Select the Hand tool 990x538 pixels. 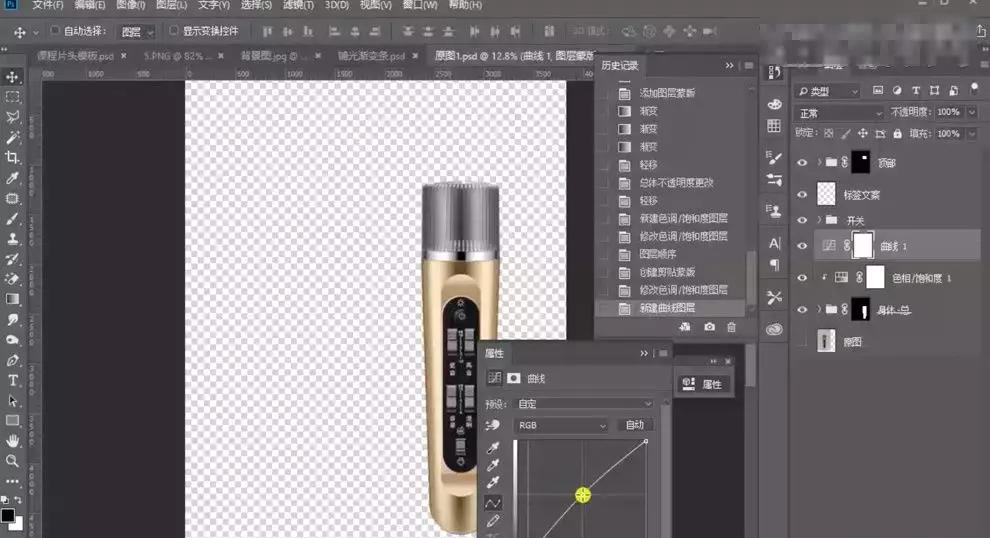pos(12,441)
